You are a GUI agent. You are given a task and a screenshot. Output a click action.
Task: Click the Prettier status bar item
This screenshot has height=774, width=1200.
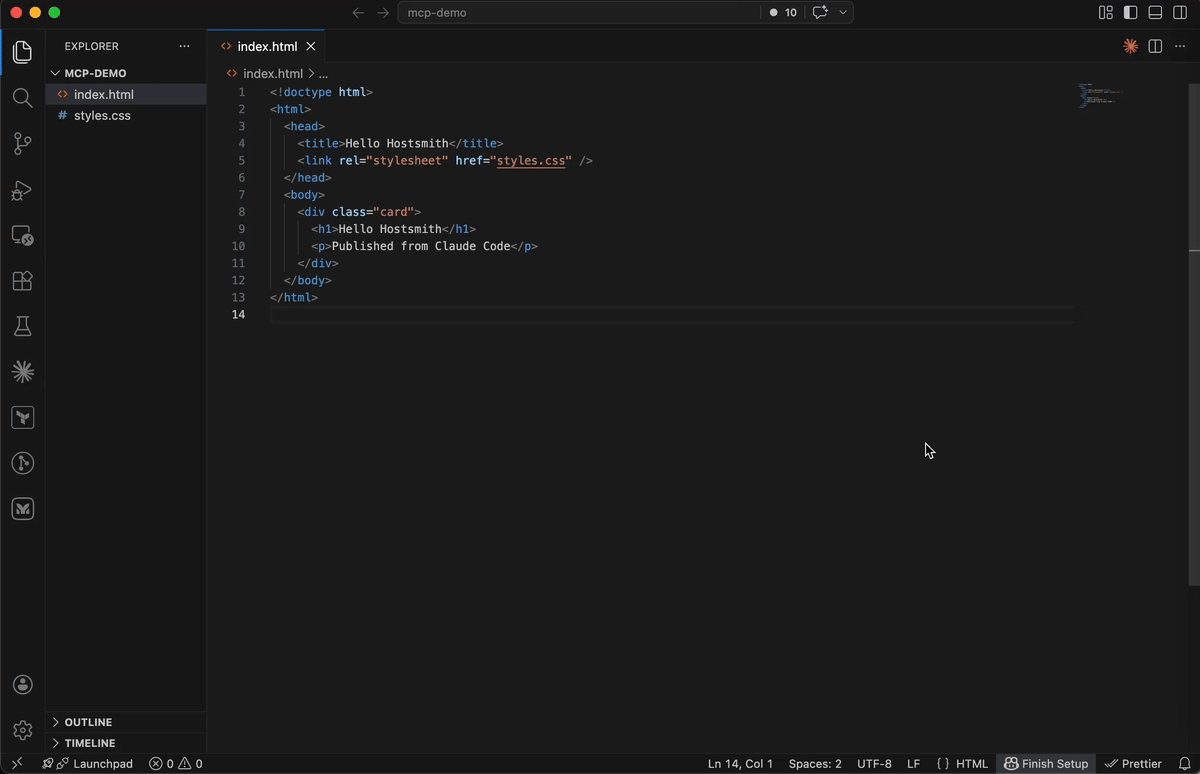tap(1133, 763)
